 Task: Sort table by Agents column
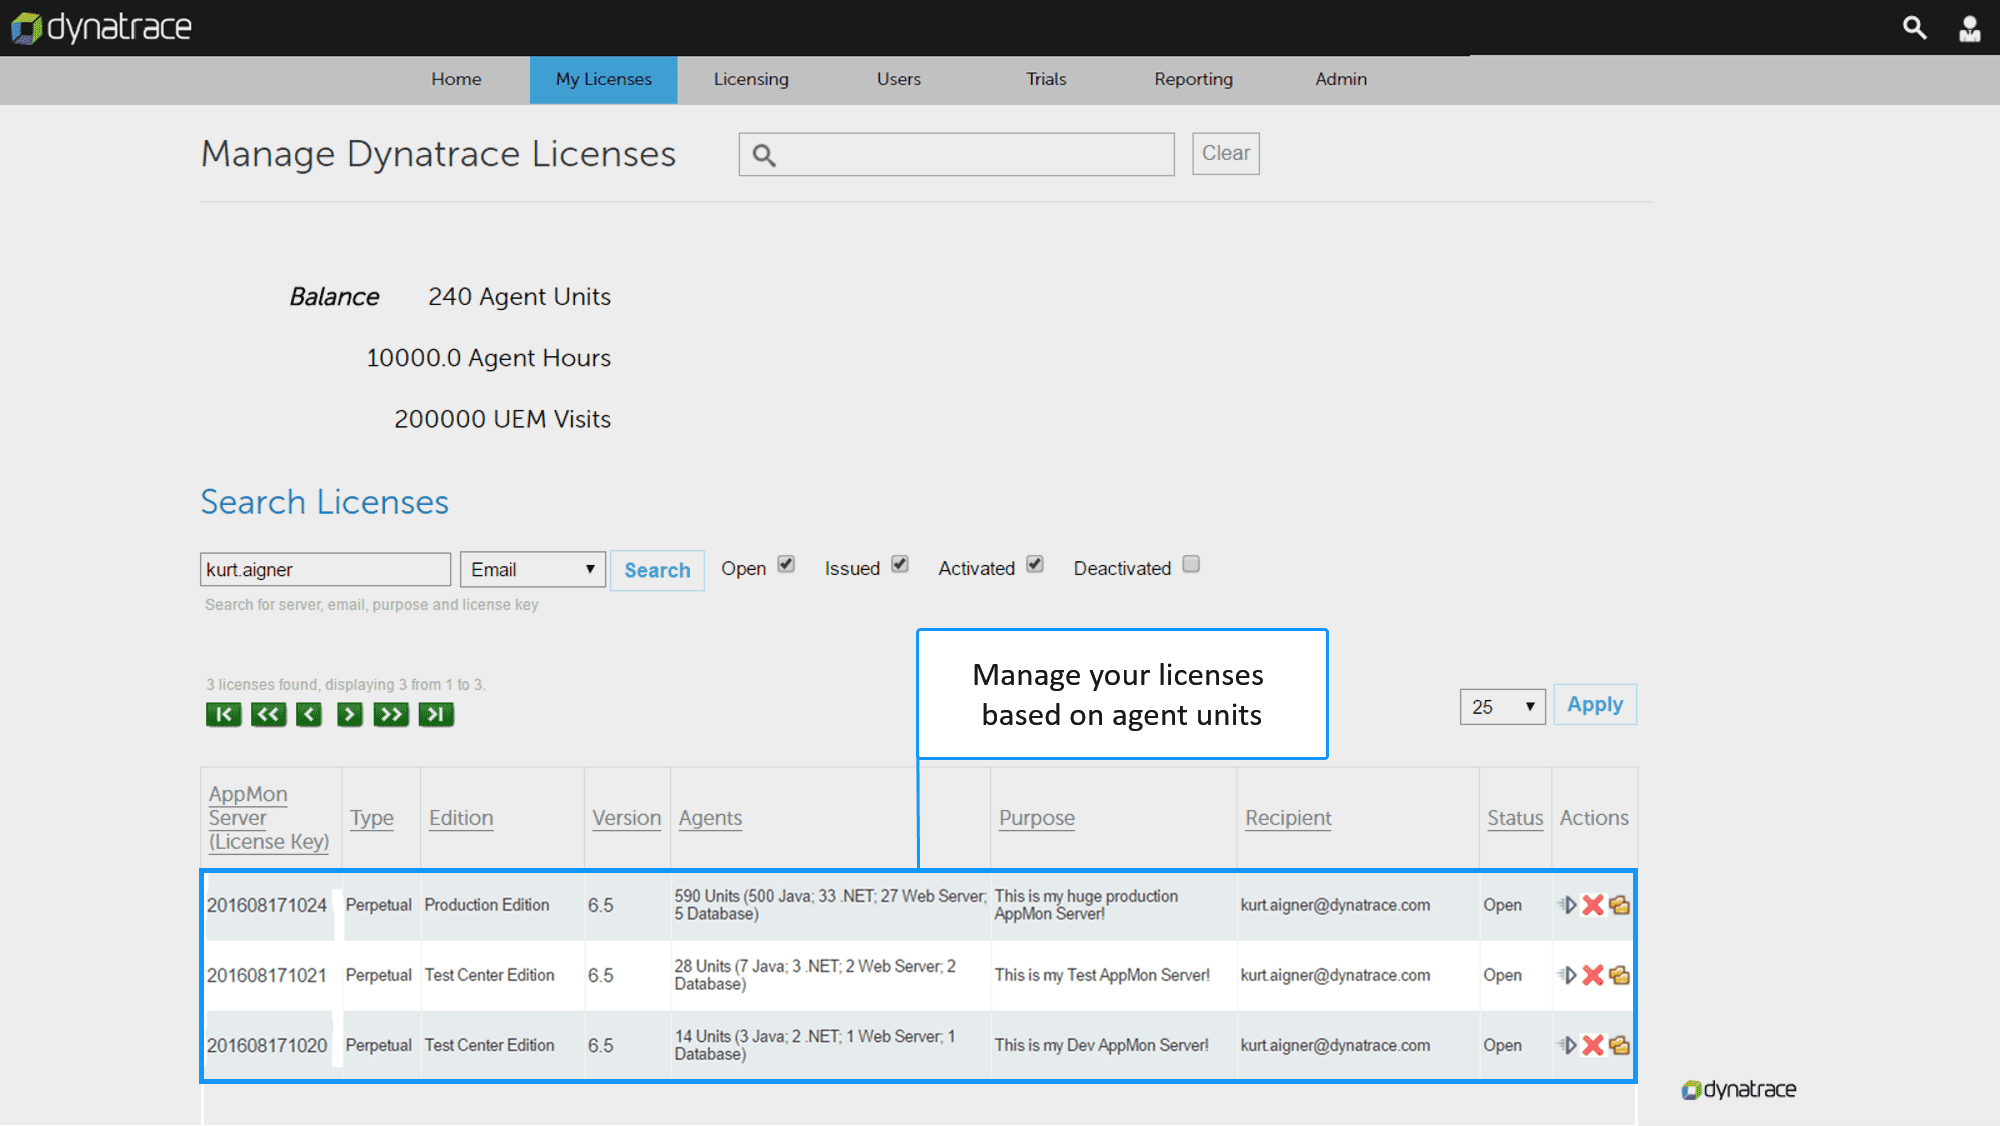tap(710, 818)
